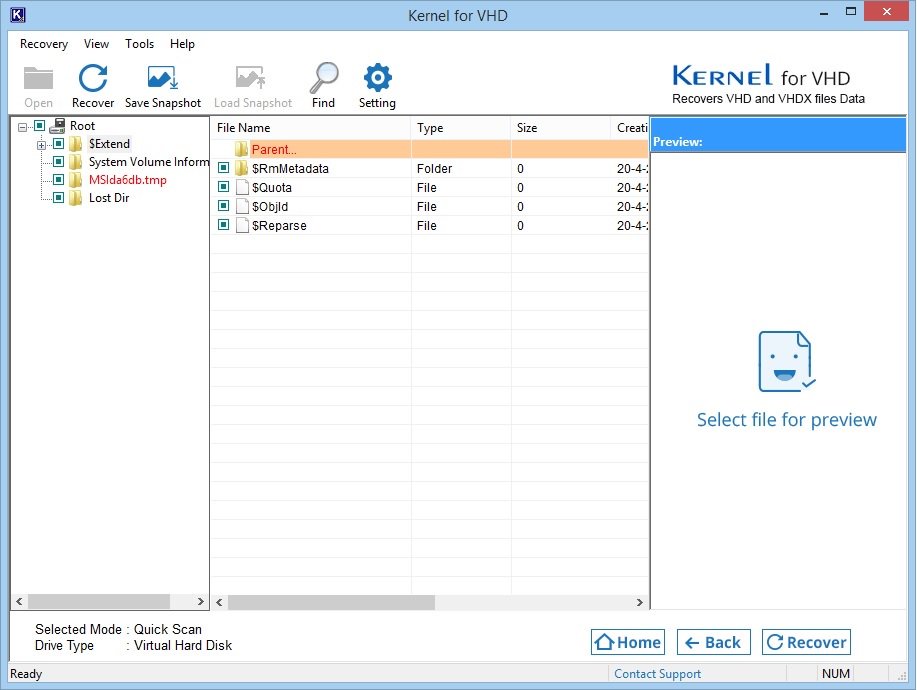Click the Home button

click(x=628, y=642)
